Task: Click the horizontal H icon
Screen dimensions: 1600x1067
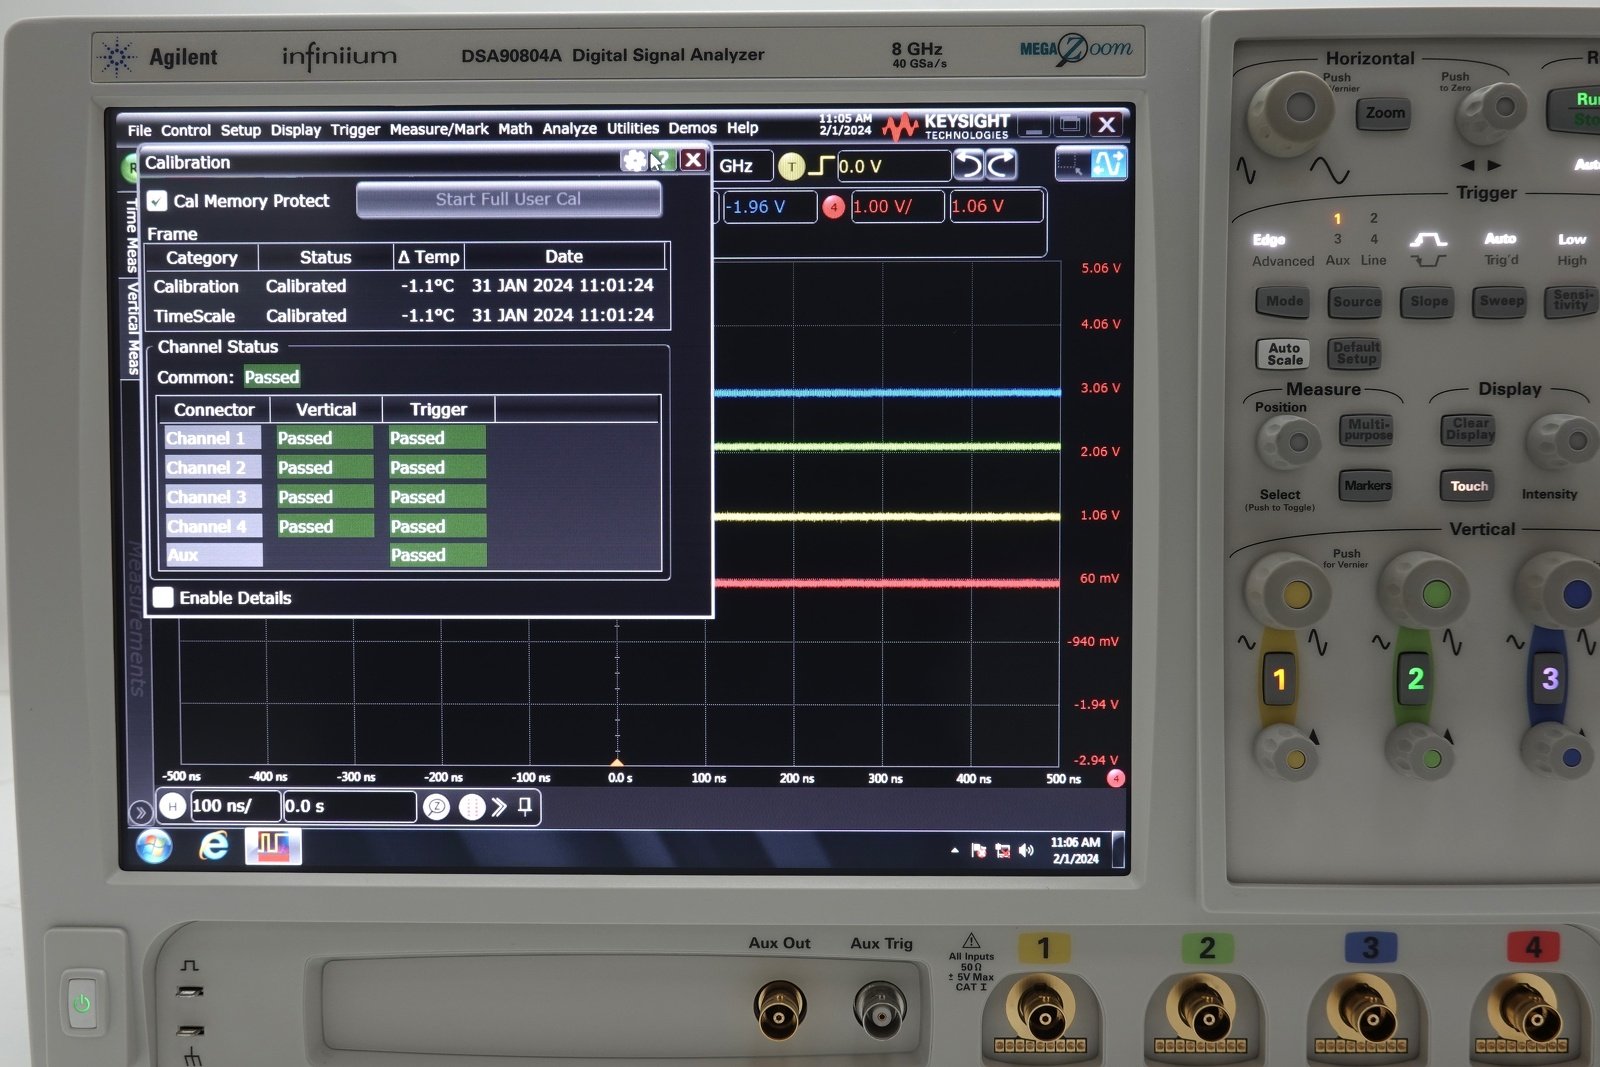Action: [x=173, y=806]
